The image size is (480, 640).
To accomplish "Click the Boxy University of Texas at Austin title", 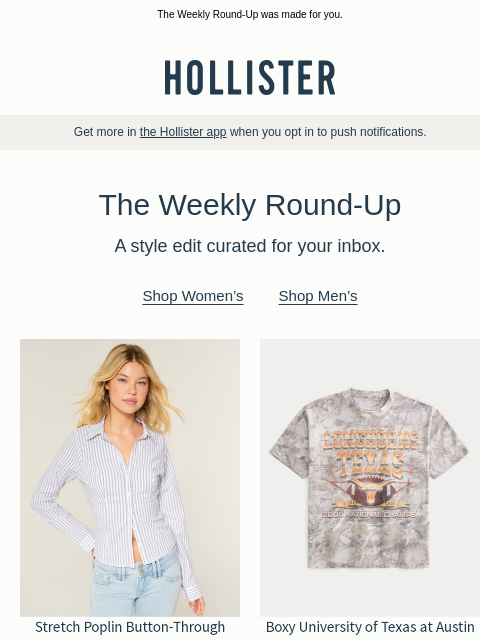I will pos(370,627).
